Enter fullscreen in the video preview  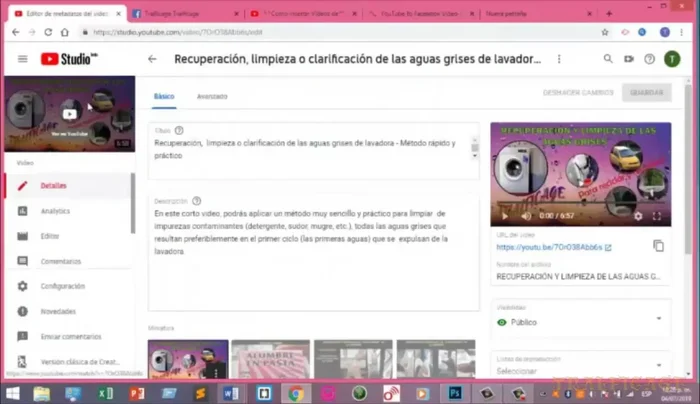657,216
